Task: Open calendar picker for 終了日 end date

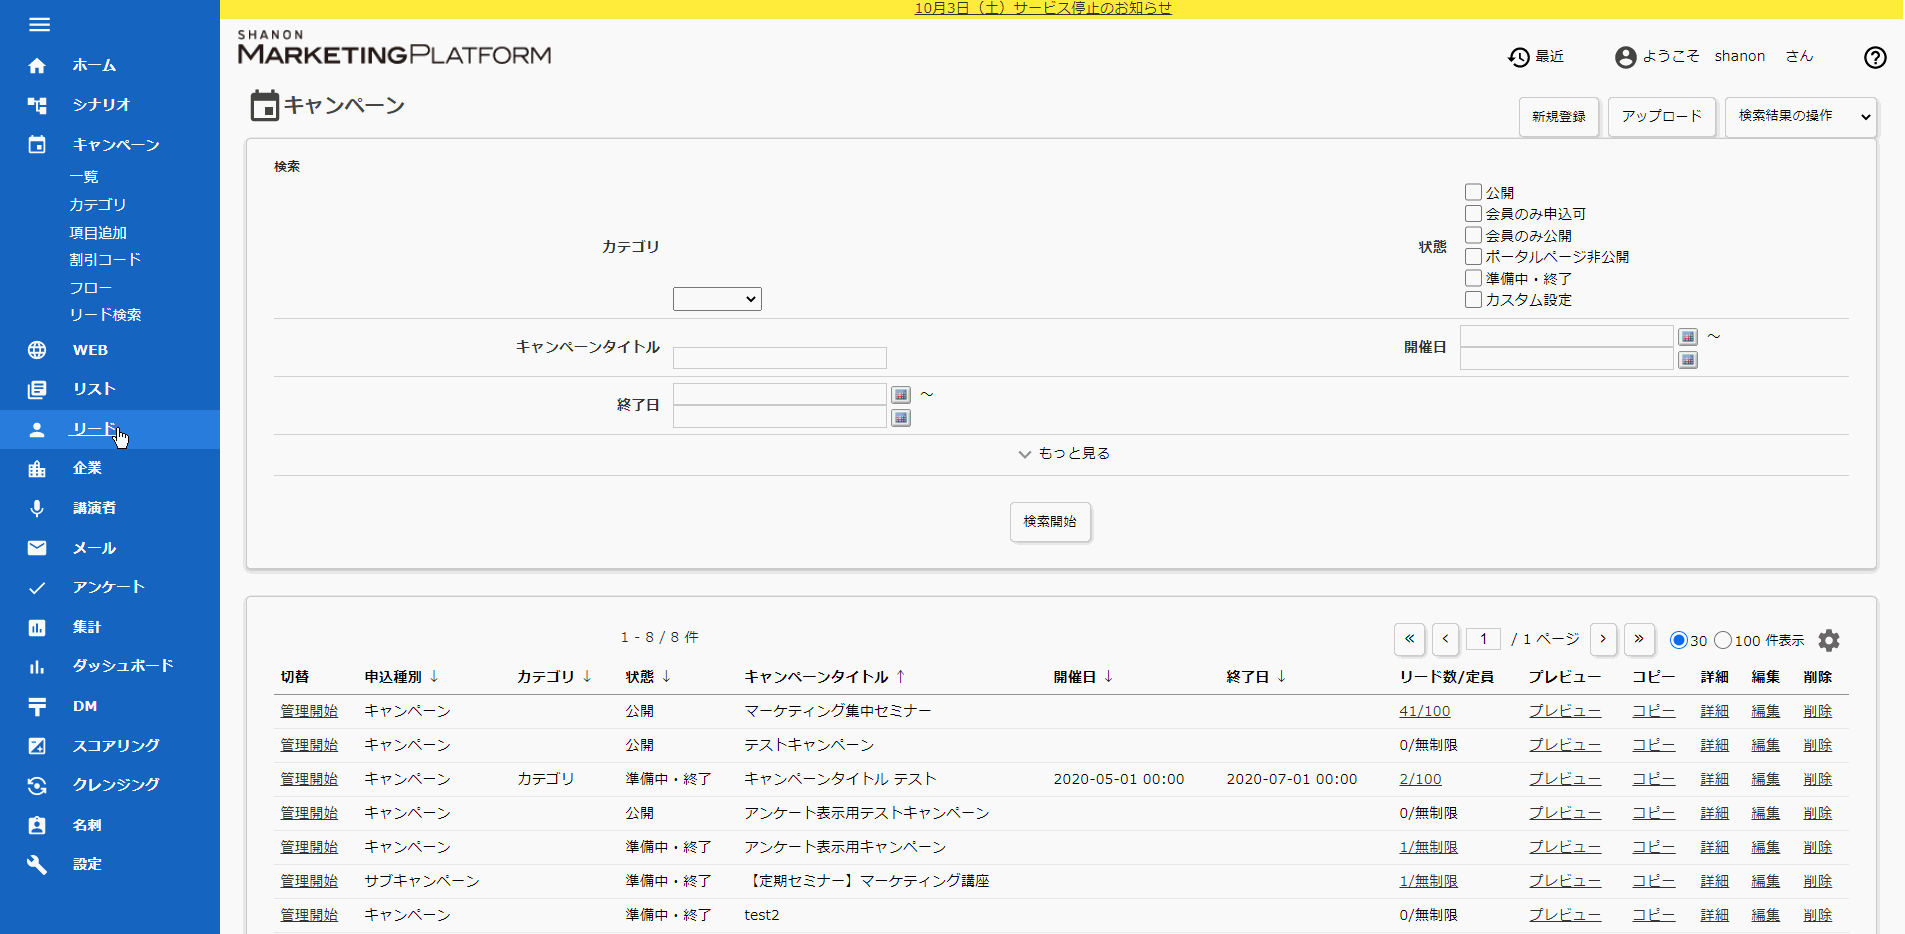Action: (901, 418)
